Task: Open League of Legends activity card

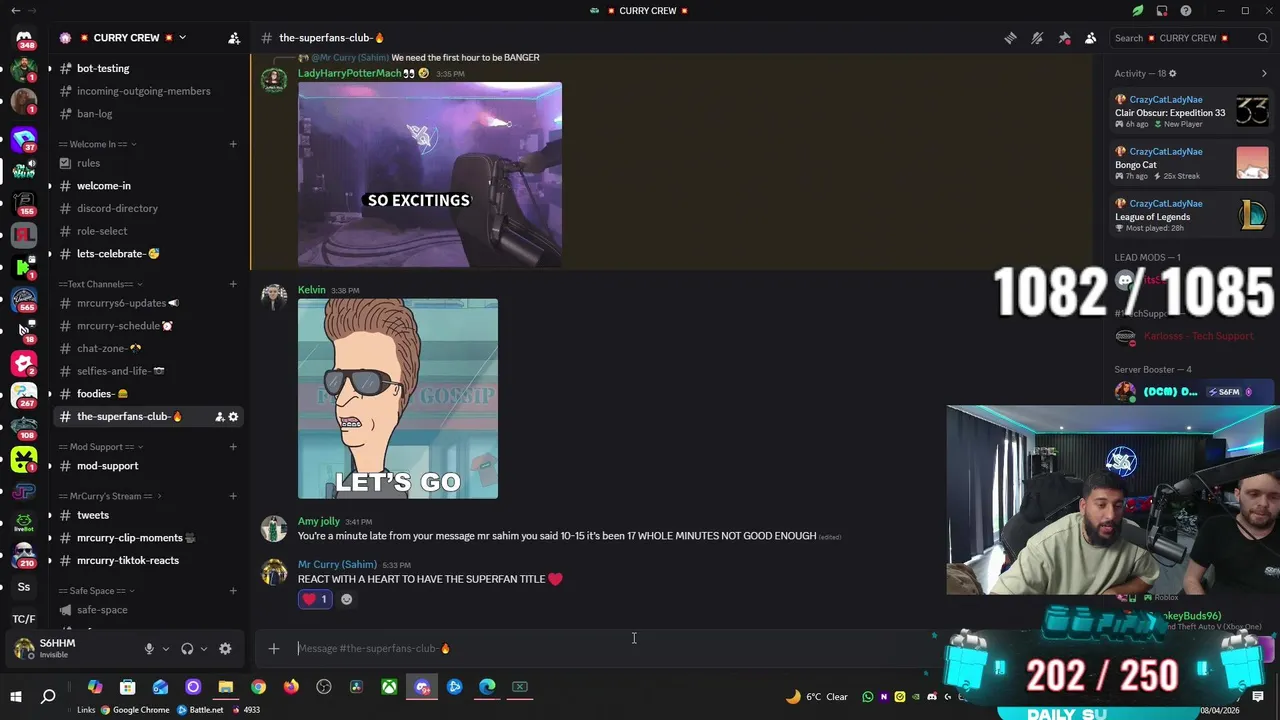Action: [x=1192, y=216]
